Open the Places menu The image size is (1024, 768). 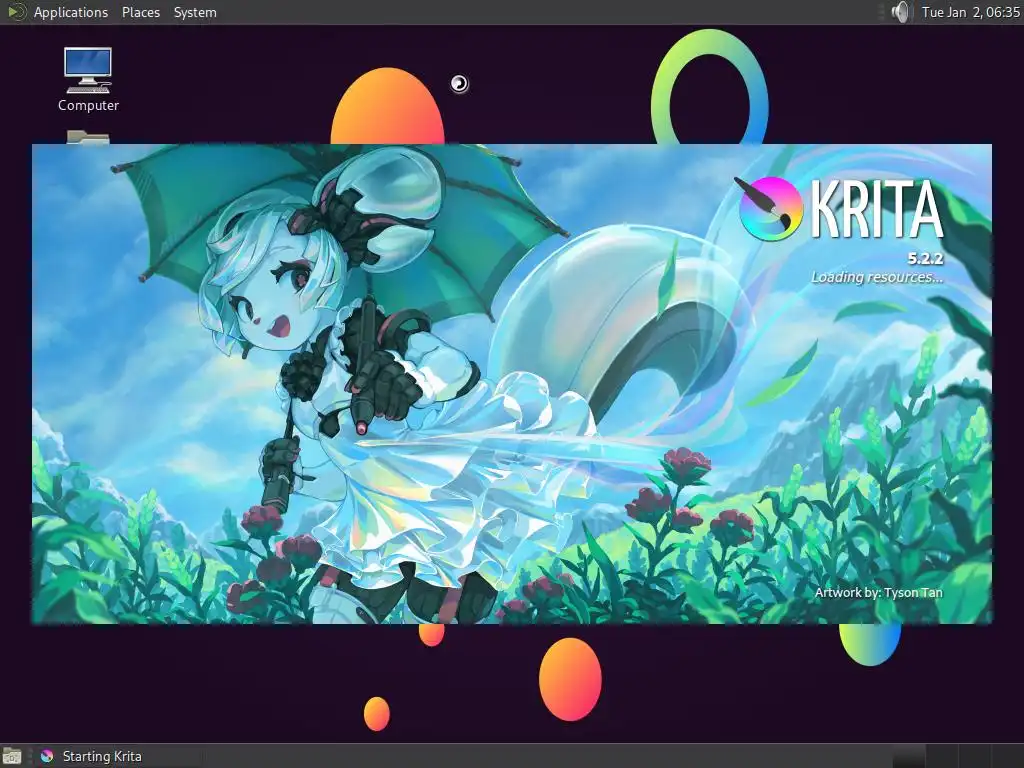(140, 12)
